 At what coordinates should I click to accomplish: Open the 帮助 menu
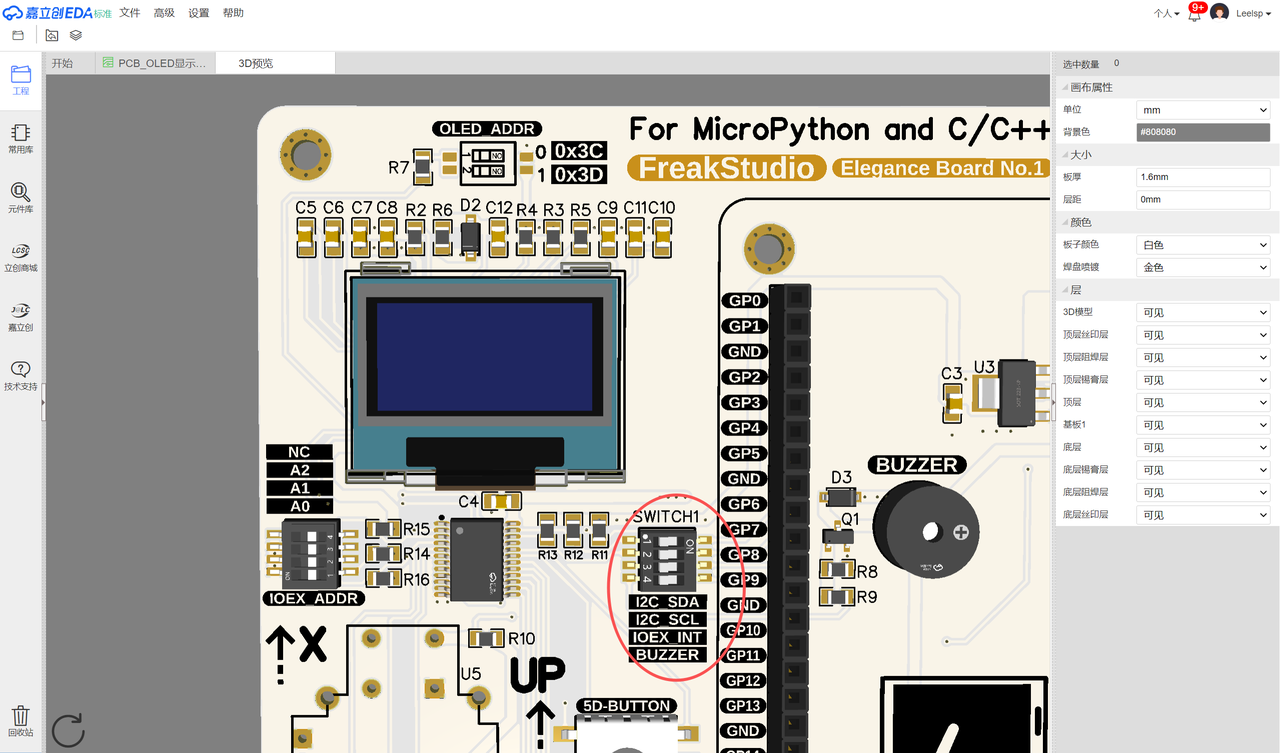pyautogui.click(x=232, y=13)
